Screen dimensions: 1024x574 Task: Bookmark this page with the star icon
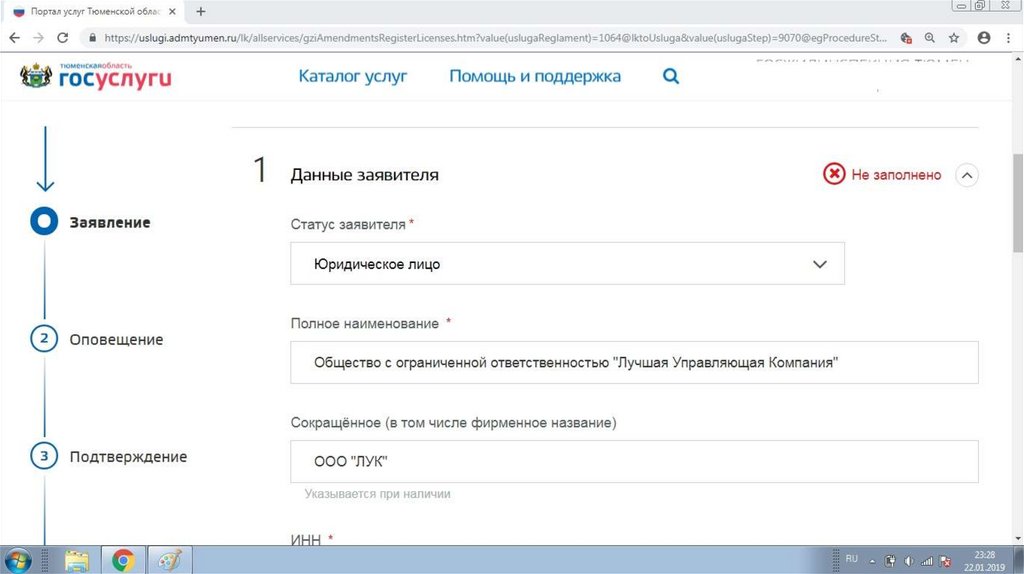click(x=954, y=38)
